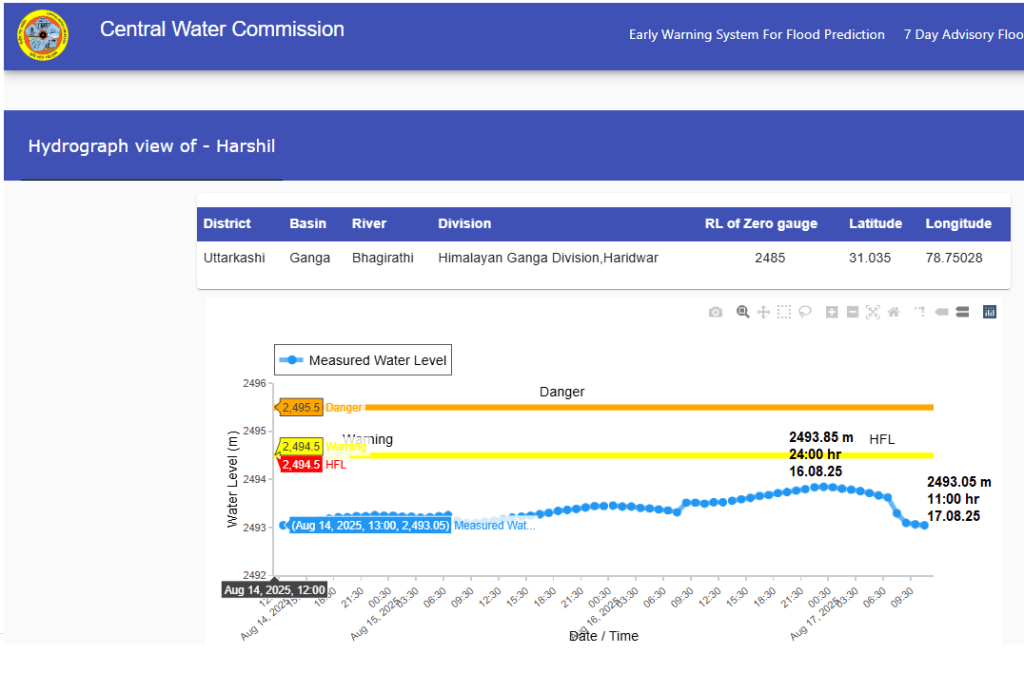
Task: Choose the Lasso Select tool
Action: 804,313
